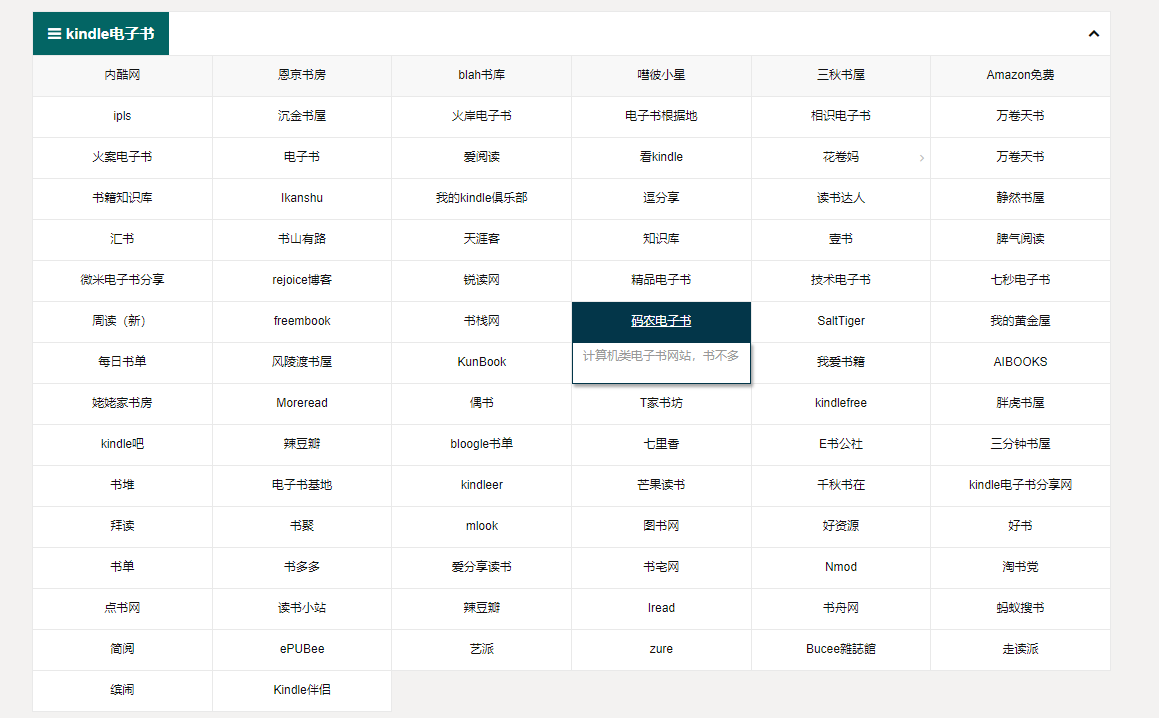Open the AIBOOKS website

point(1020,362)
